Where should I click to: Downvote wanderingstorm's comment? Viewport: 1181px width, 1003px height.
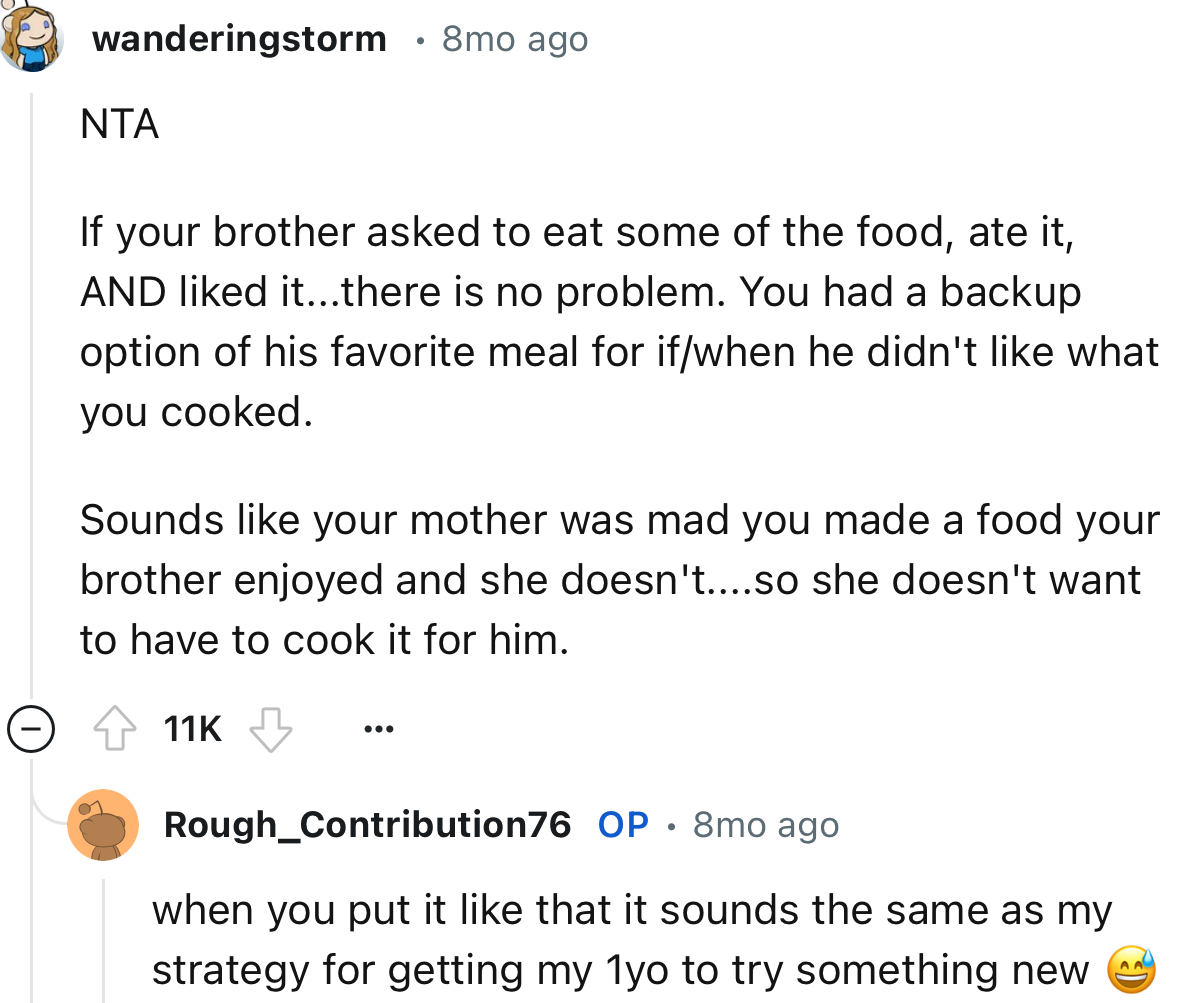point(270,729)
